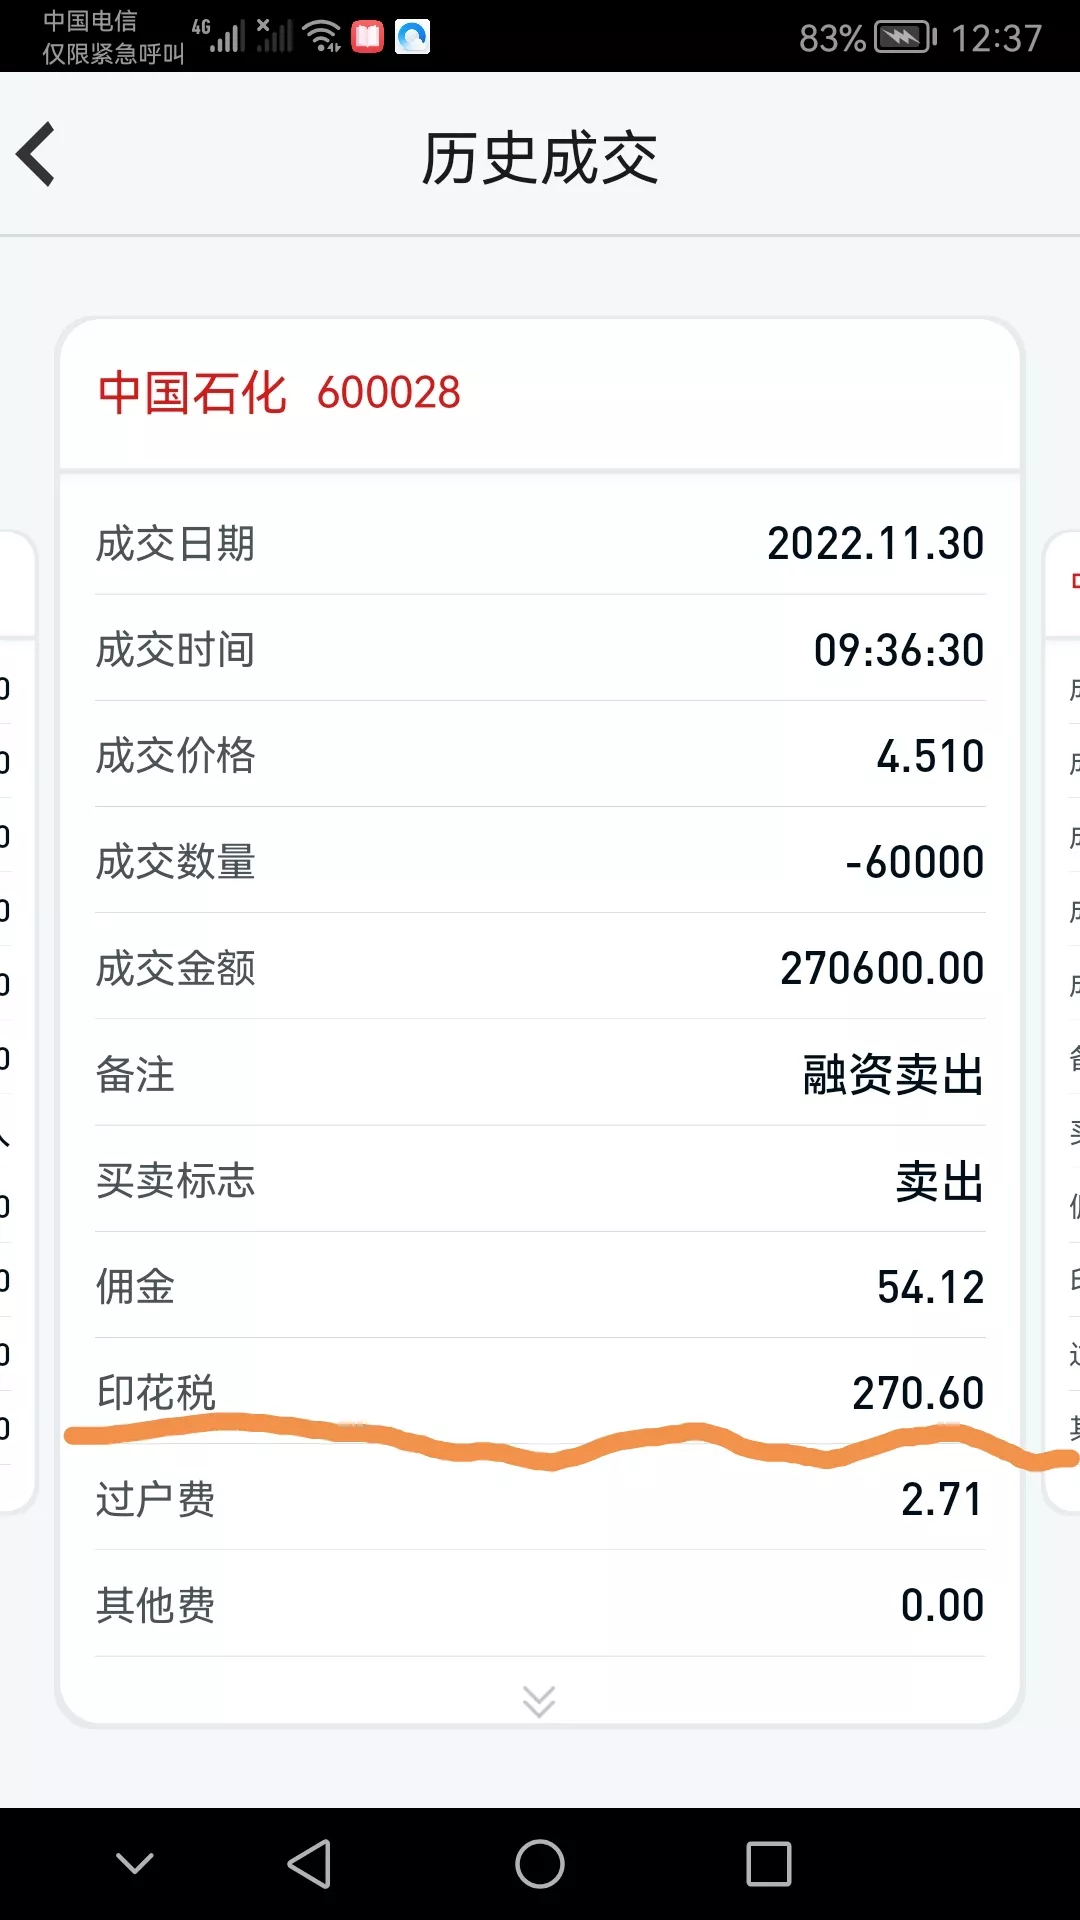Tap the 成交金额 270600.00 value
1080x1920 pixels.
(x=882, y=968)
